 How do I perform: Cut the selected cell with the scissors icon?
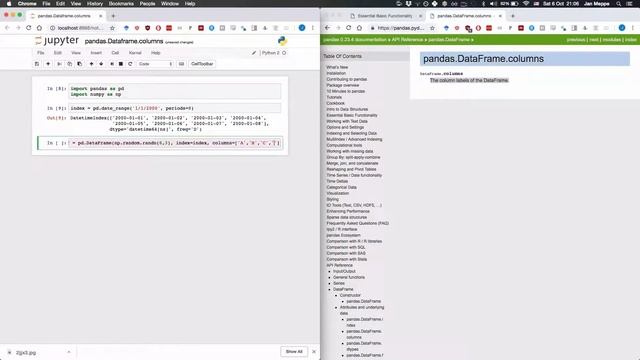pyautogui.click(x=59, y=64)
